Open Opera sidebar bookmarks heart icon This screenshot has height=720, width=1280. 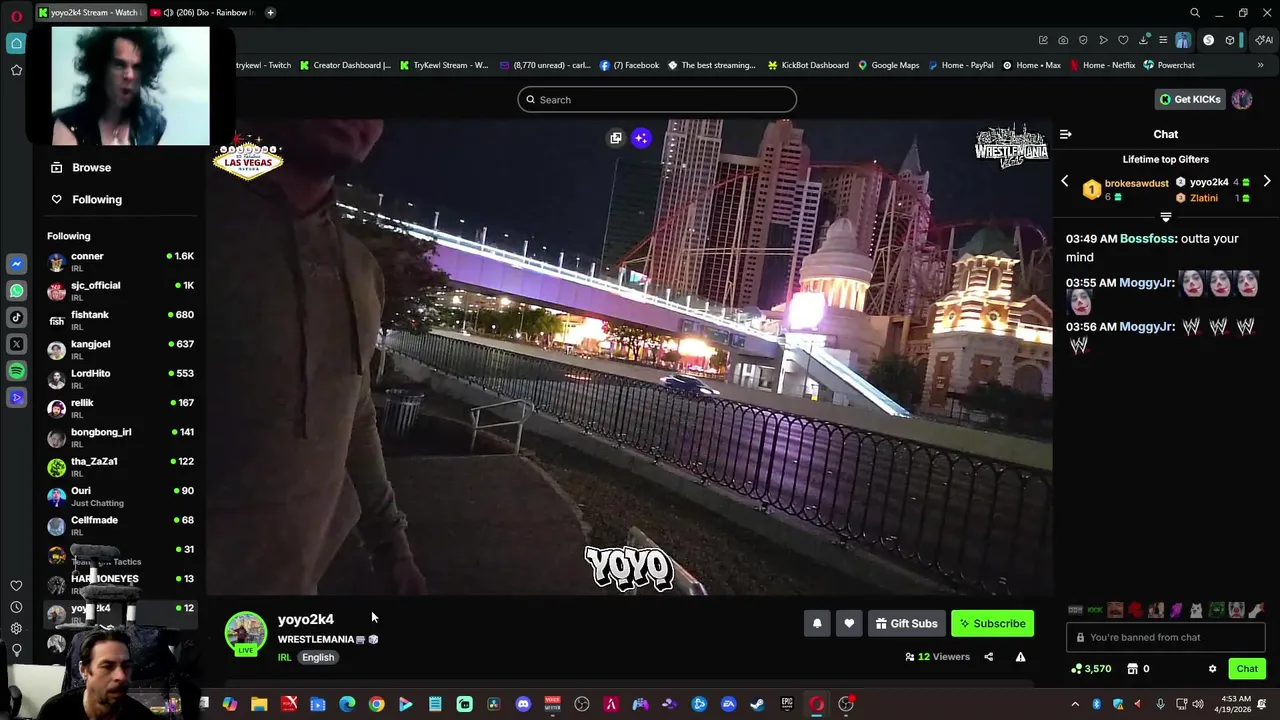[16, 586]
